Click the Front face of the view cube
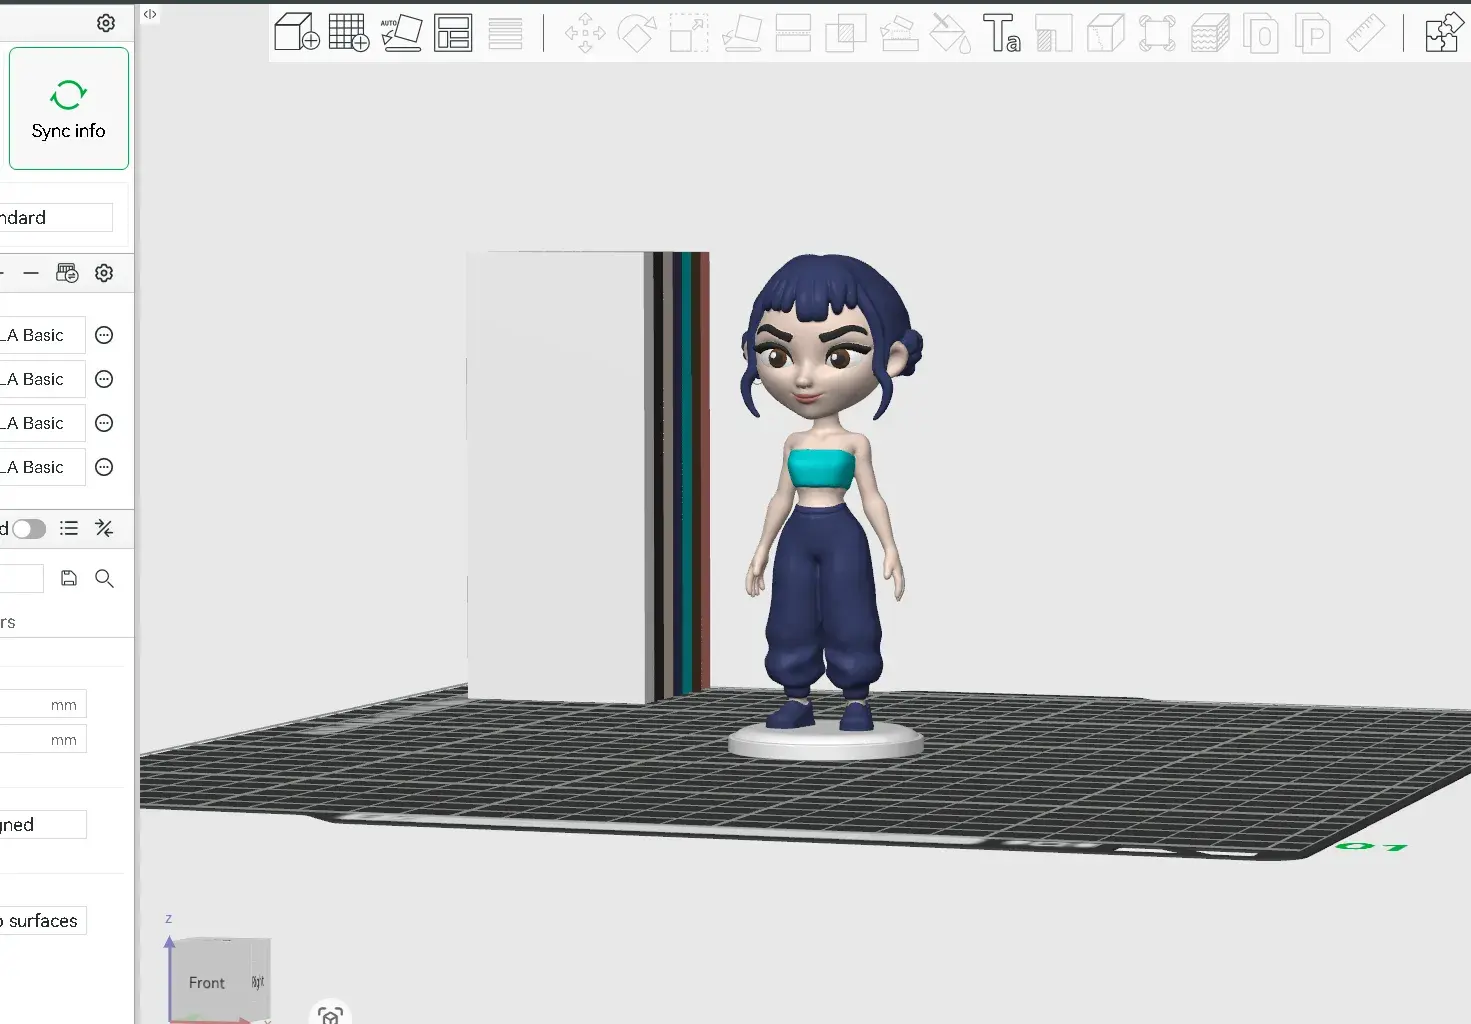 click(x=207, y=982)
